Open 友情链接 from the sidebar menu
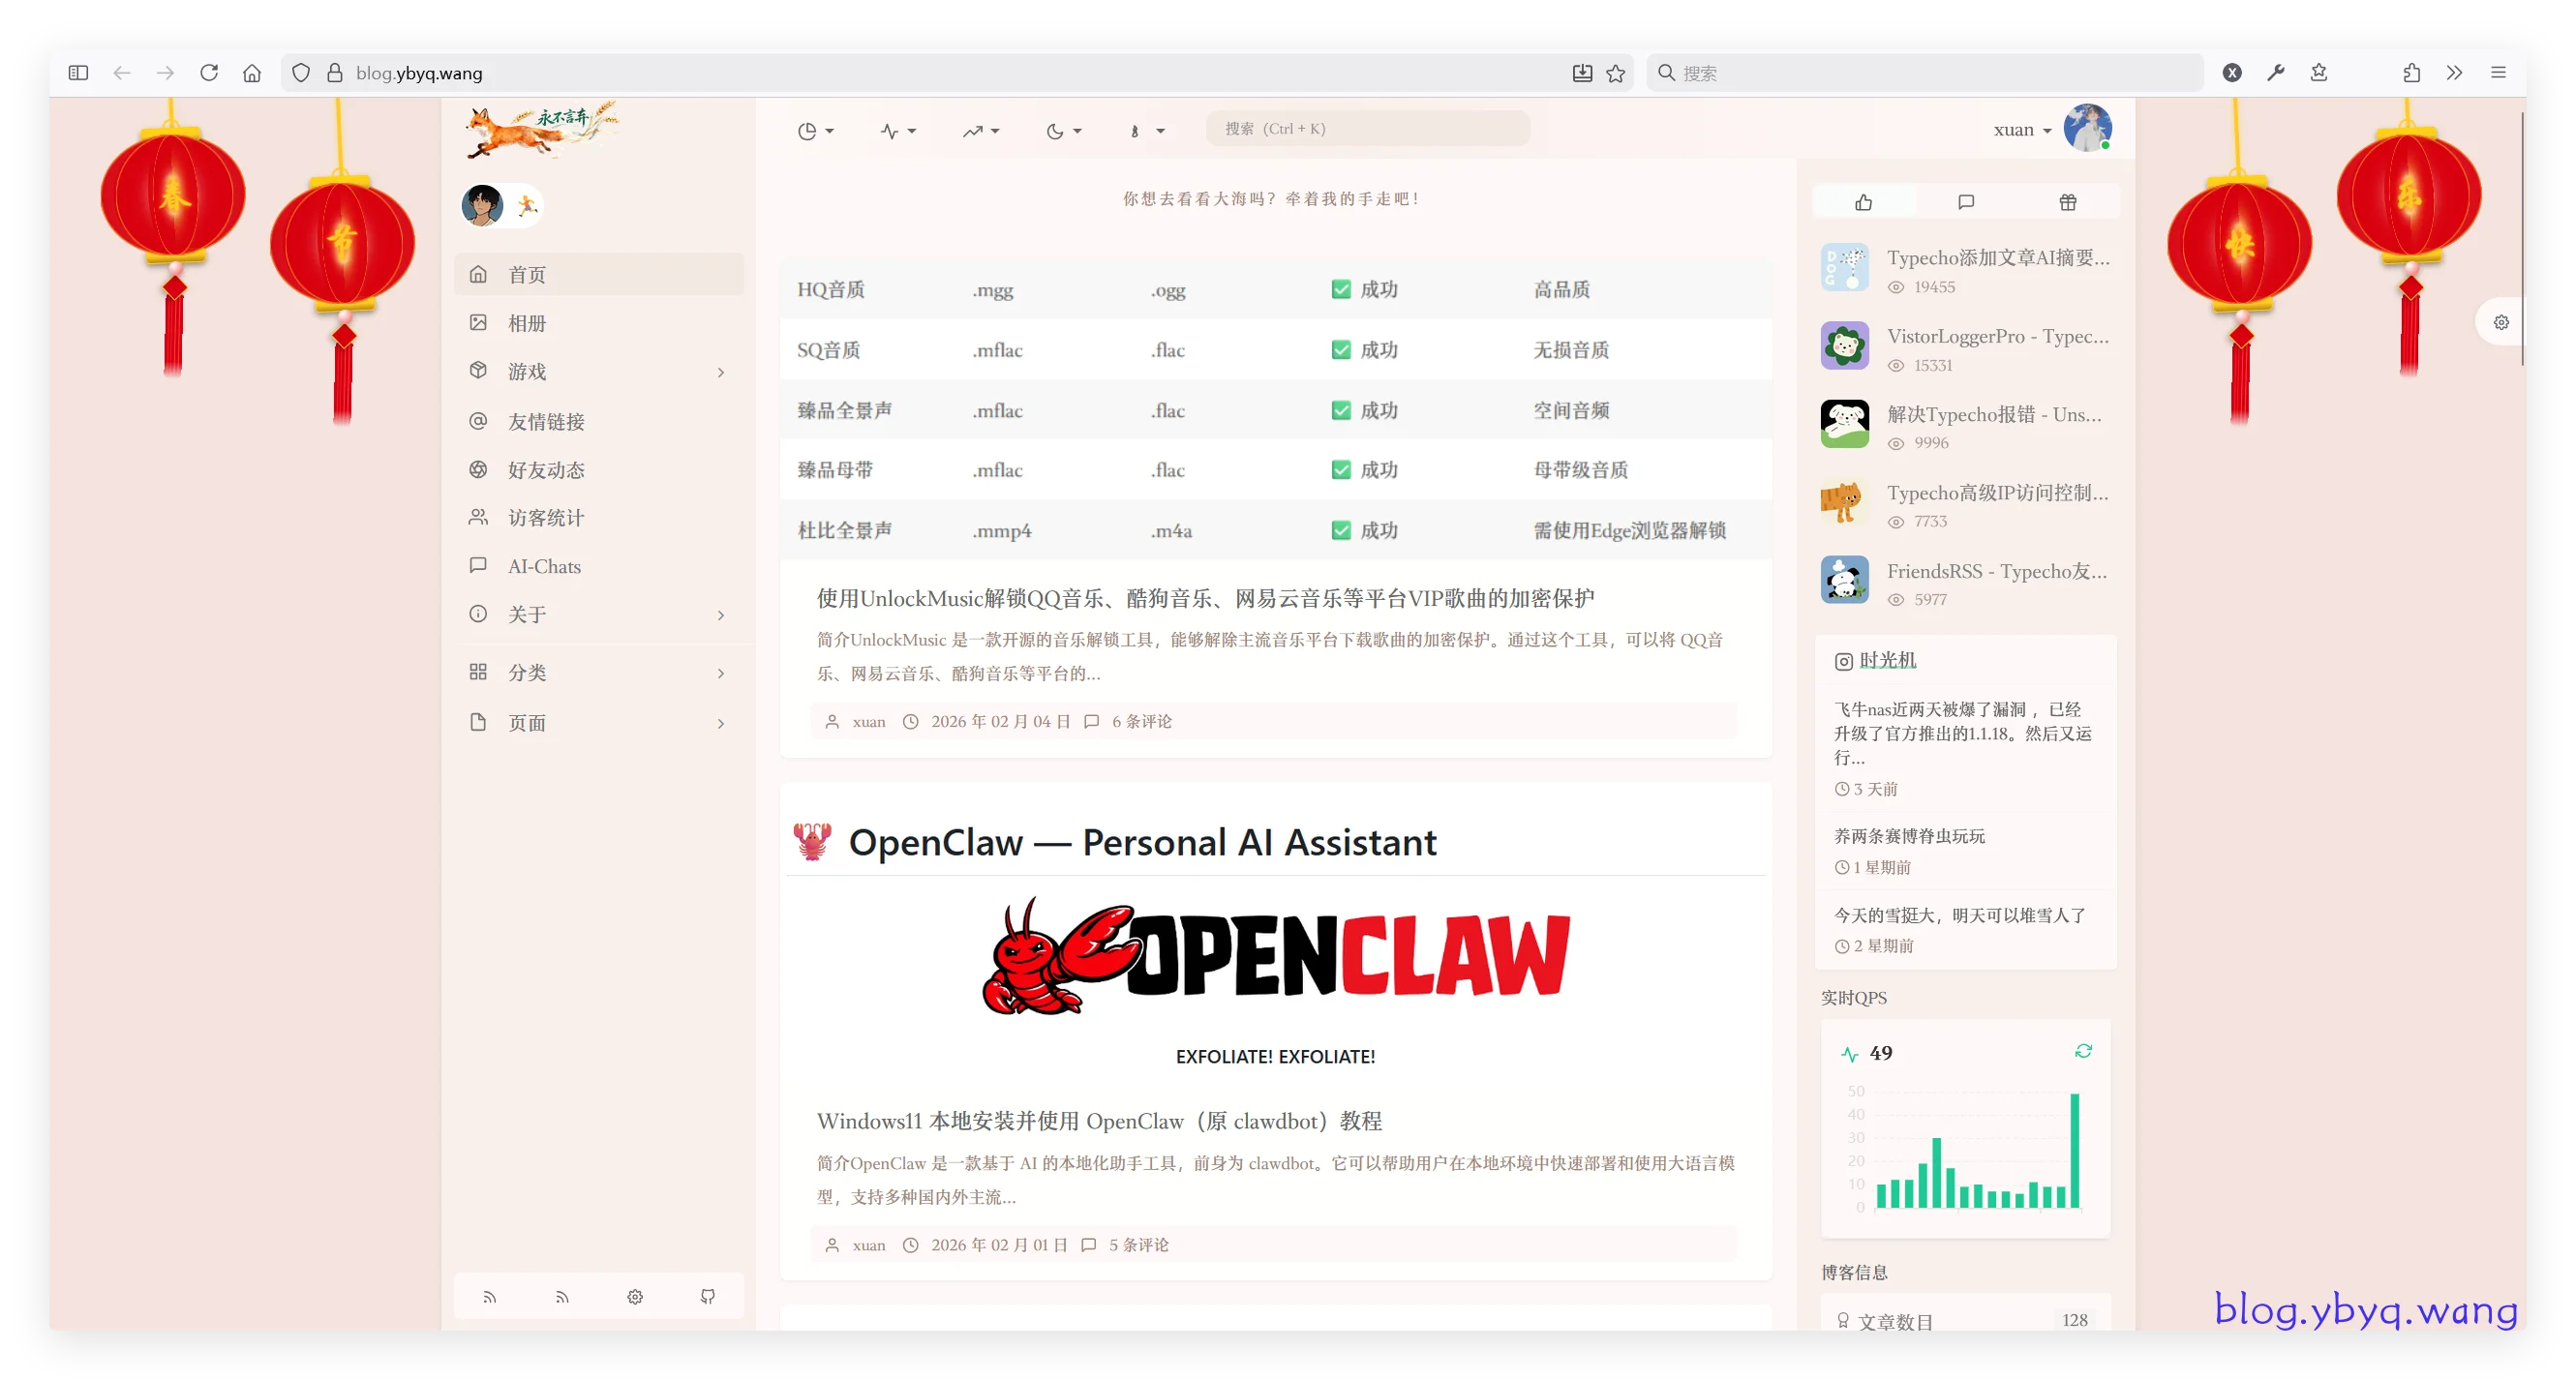Viewport: 2576px width, 1380px height. click(x=546, y=421)
